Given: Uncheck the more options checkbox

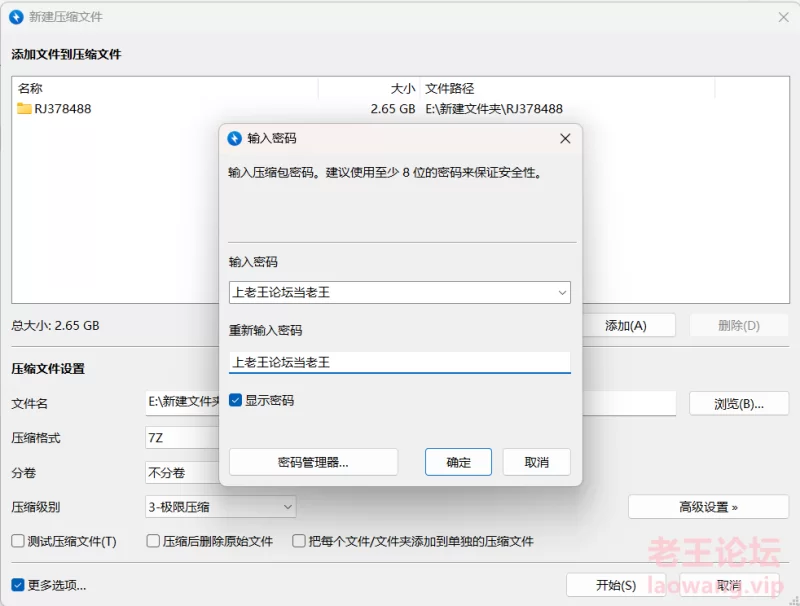Looking at the screenshot, I should [x=18, y=585].
